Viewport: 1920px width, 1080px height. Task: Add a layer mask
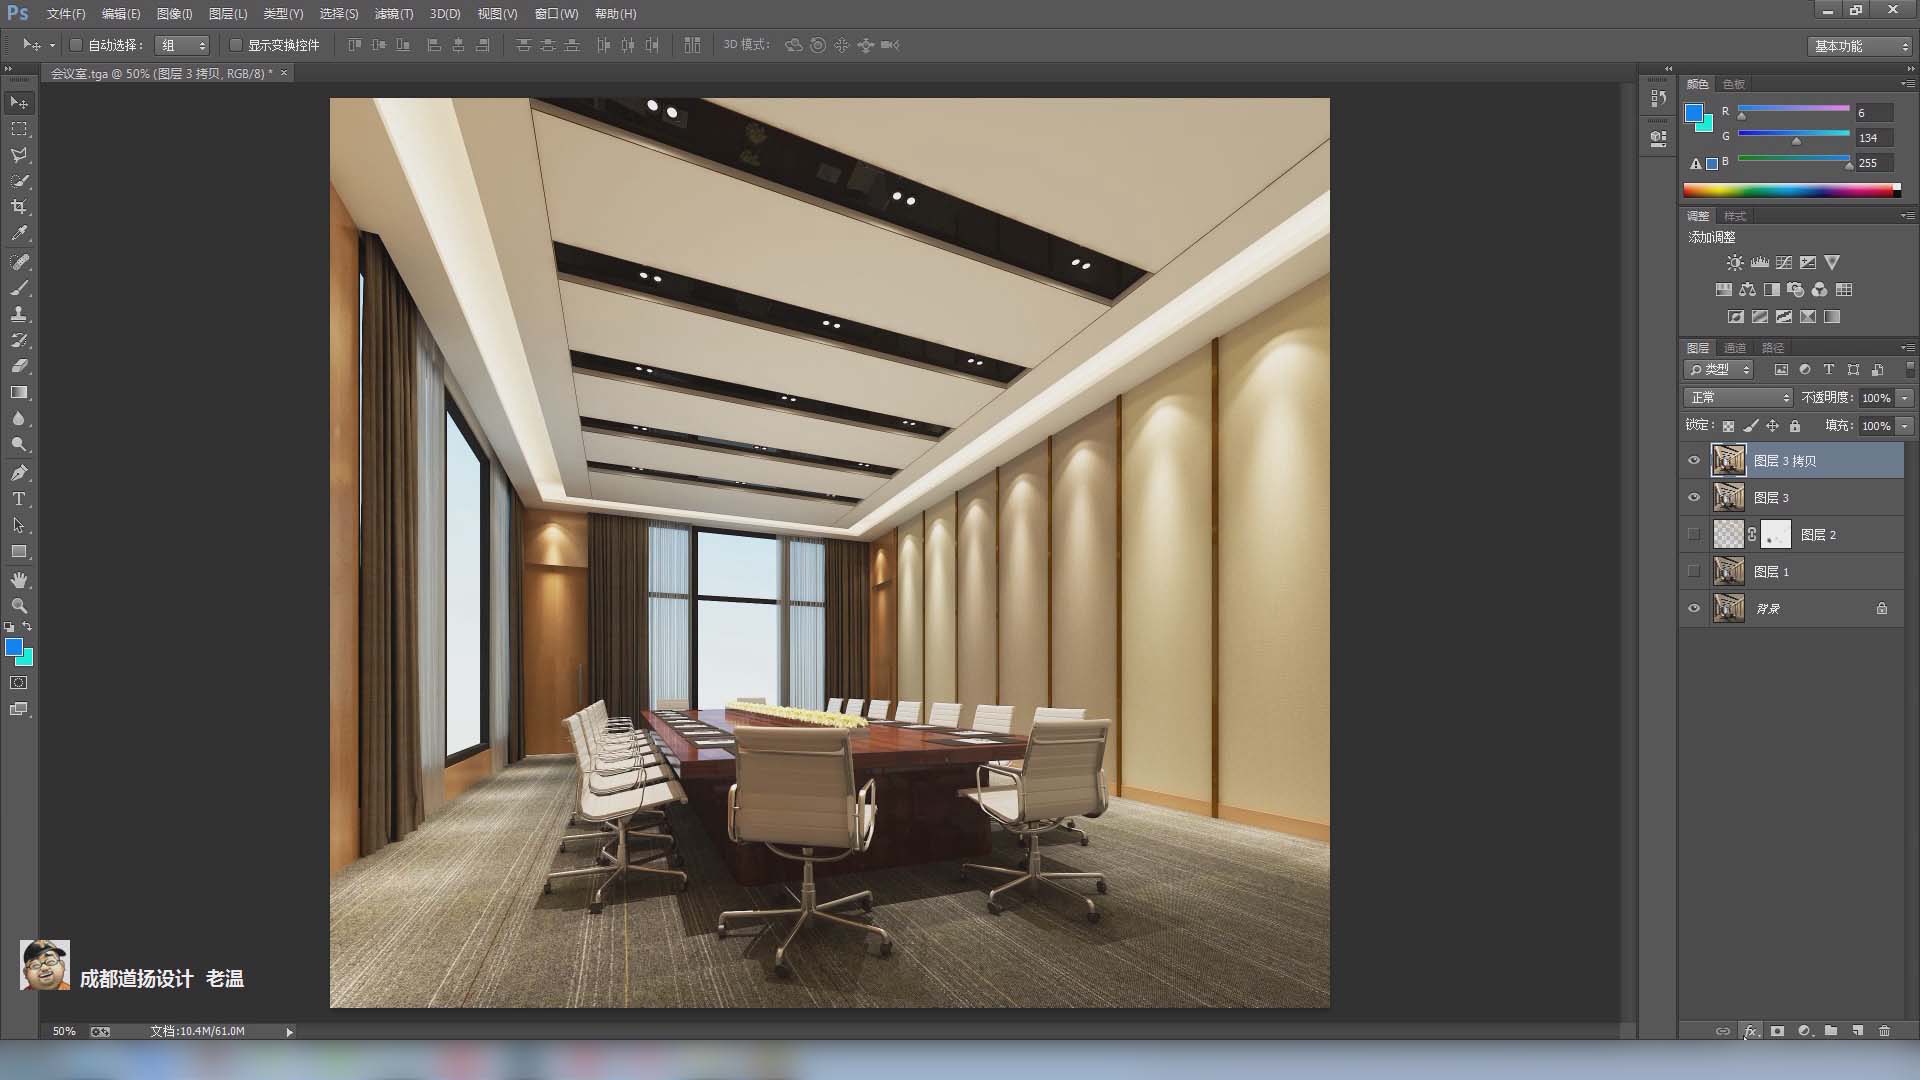(1777, 1031)
